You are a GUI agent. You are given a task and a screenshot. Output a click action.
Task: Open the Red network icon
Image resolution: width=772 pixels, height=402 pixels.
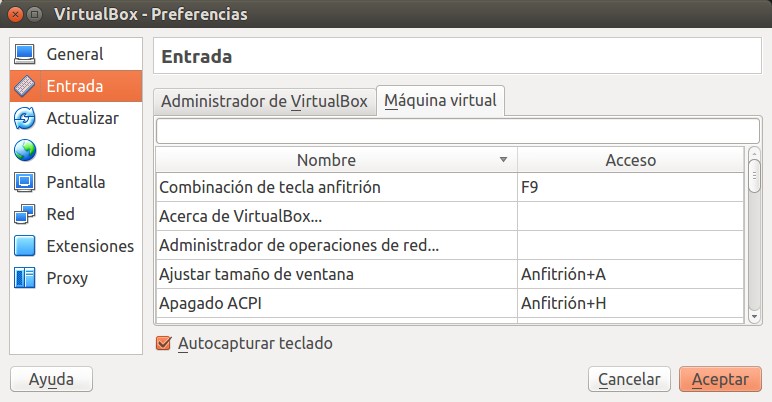[x=25, y=214]
